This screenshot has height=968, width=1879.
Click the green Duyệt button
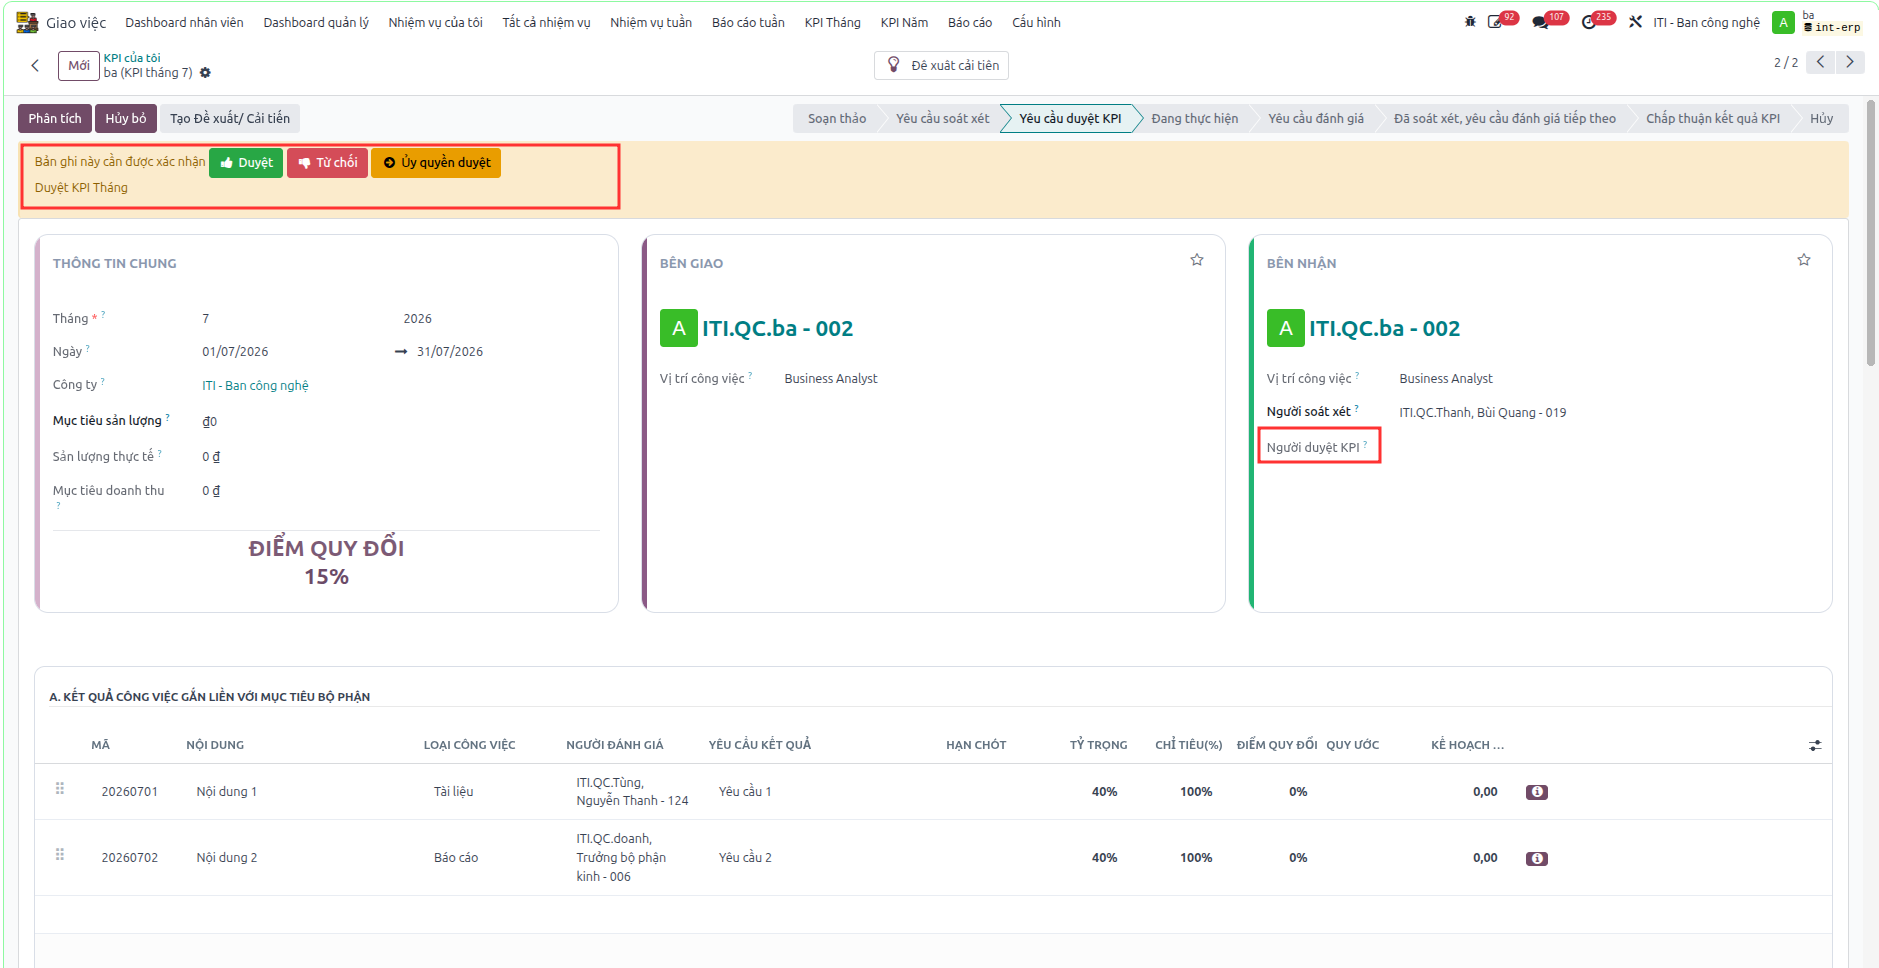pos(246,163)
